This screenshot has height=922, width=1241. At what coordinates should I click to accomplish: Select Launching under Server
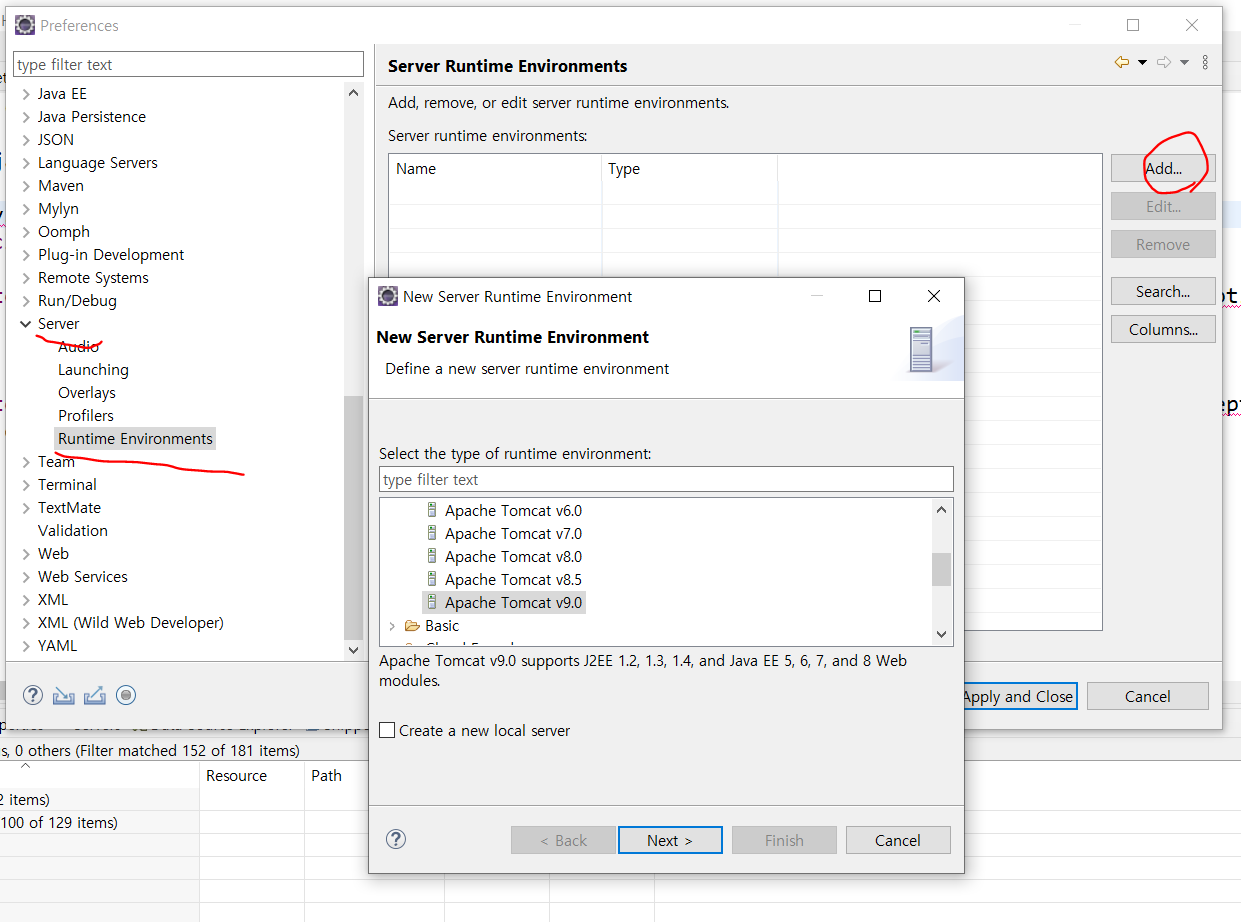[x=93, y=369]
